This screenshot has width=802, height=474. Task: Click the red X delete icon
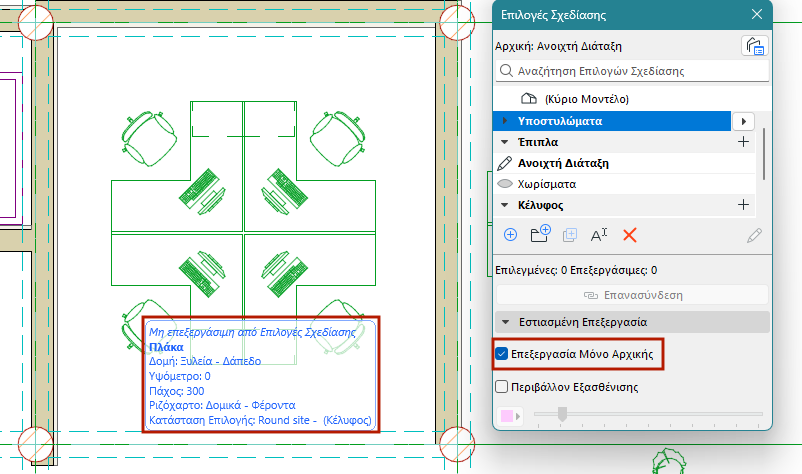click(630, 235)
